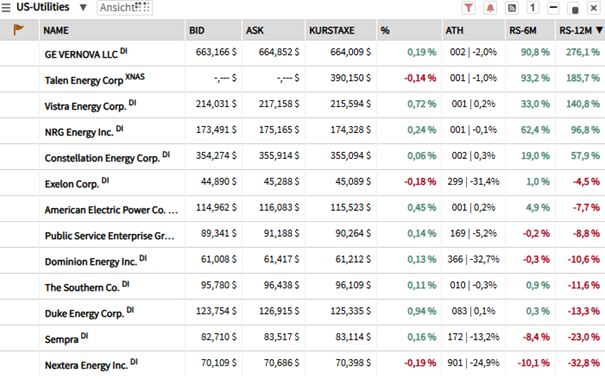Click the window group number 1 button
Image resolution: width=605 pixels, height=379 pixels.
pyautogui.click(x=533, y=8)
